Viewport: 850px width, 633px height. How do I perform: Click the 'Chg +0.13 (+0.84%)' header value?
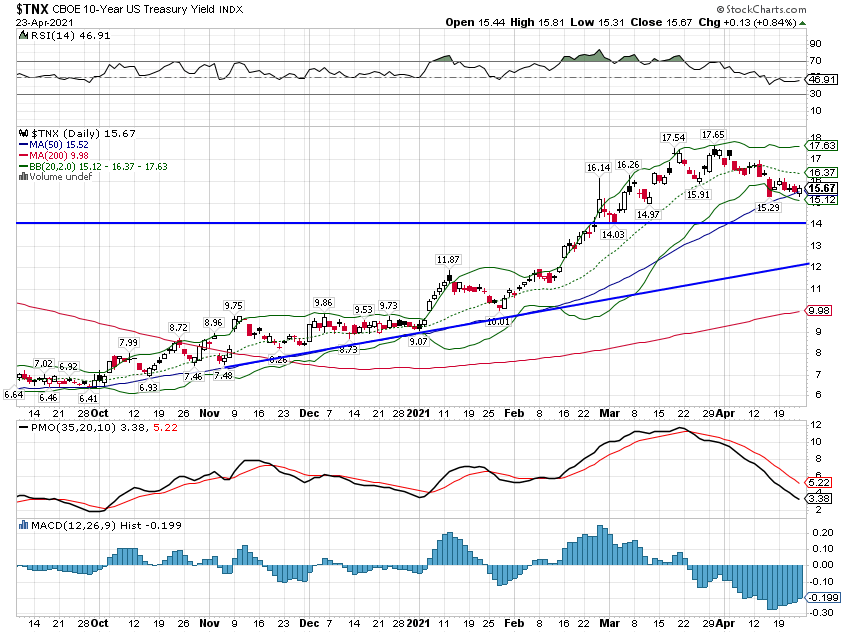[x=748, y=22]
